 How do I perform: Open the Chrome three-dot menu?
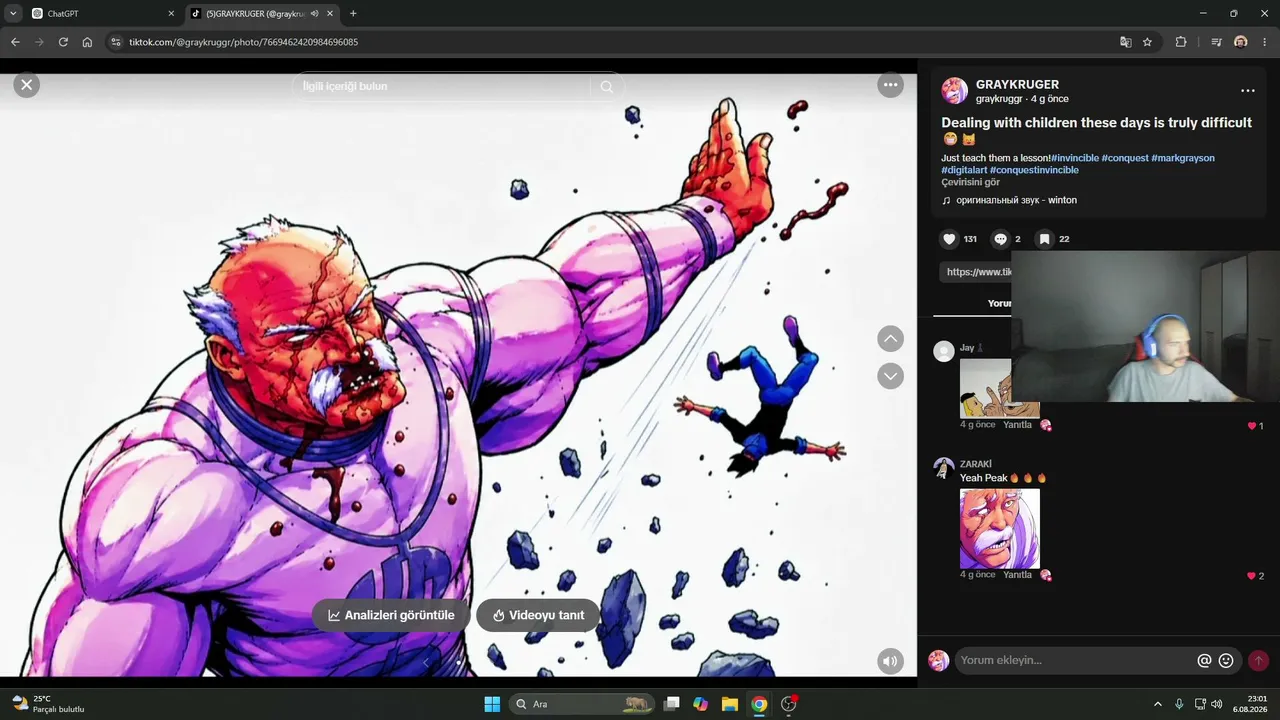pos(1265,42)
